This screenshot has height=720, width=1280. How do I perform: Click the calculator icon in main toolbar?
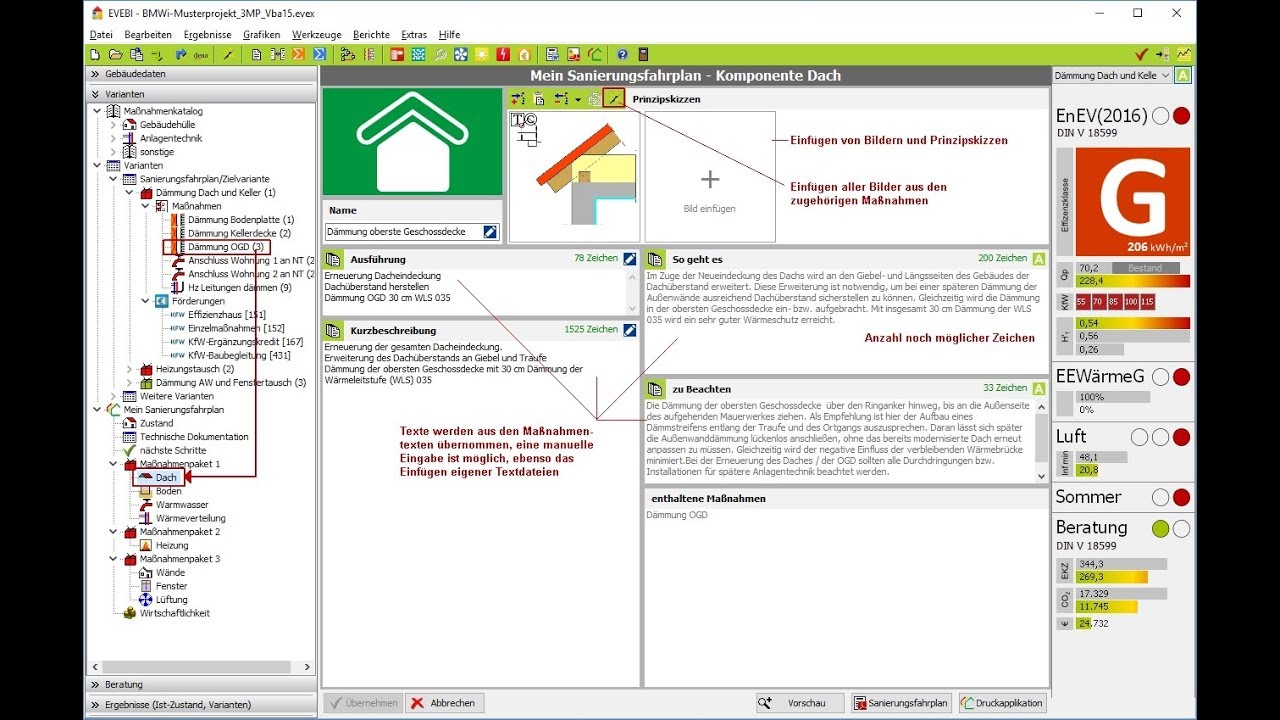pyautogui.click(x=643, y=55)
